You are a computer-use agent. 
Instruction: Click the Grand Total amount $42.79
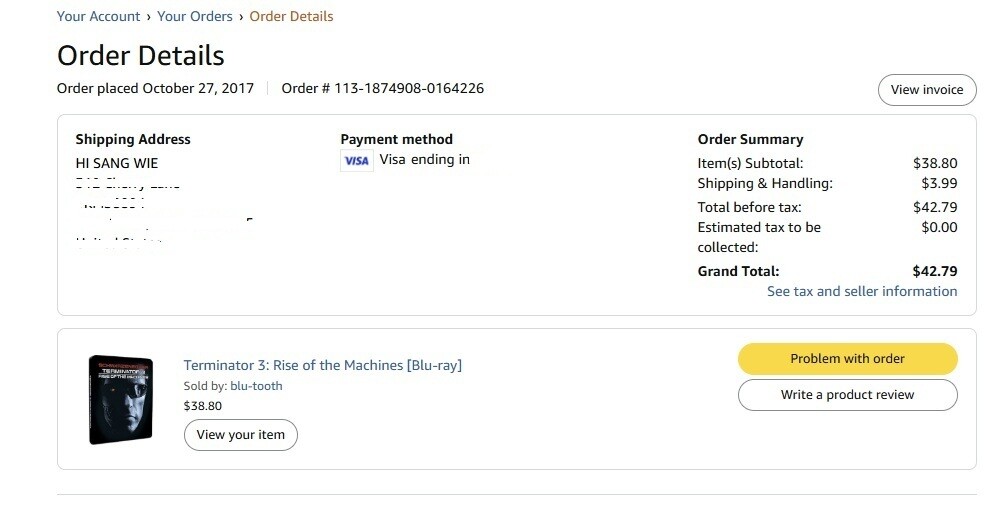click(934, 271)
